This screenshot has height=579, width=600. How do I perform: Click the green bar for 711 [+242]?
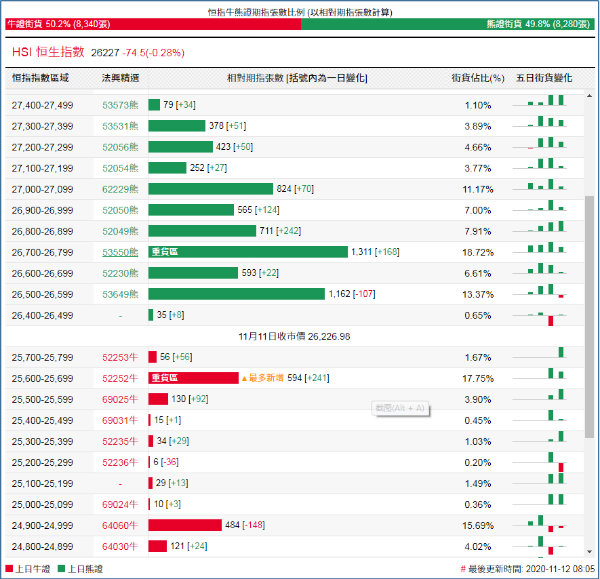point(202,231)
